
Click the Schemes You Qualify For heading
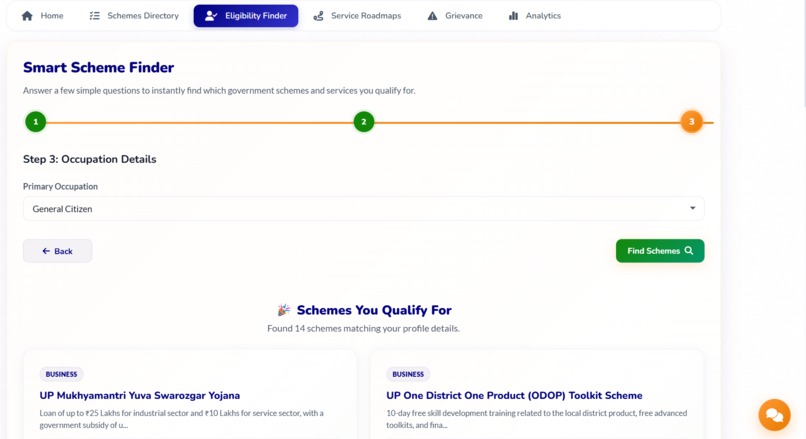click(374, 310)
